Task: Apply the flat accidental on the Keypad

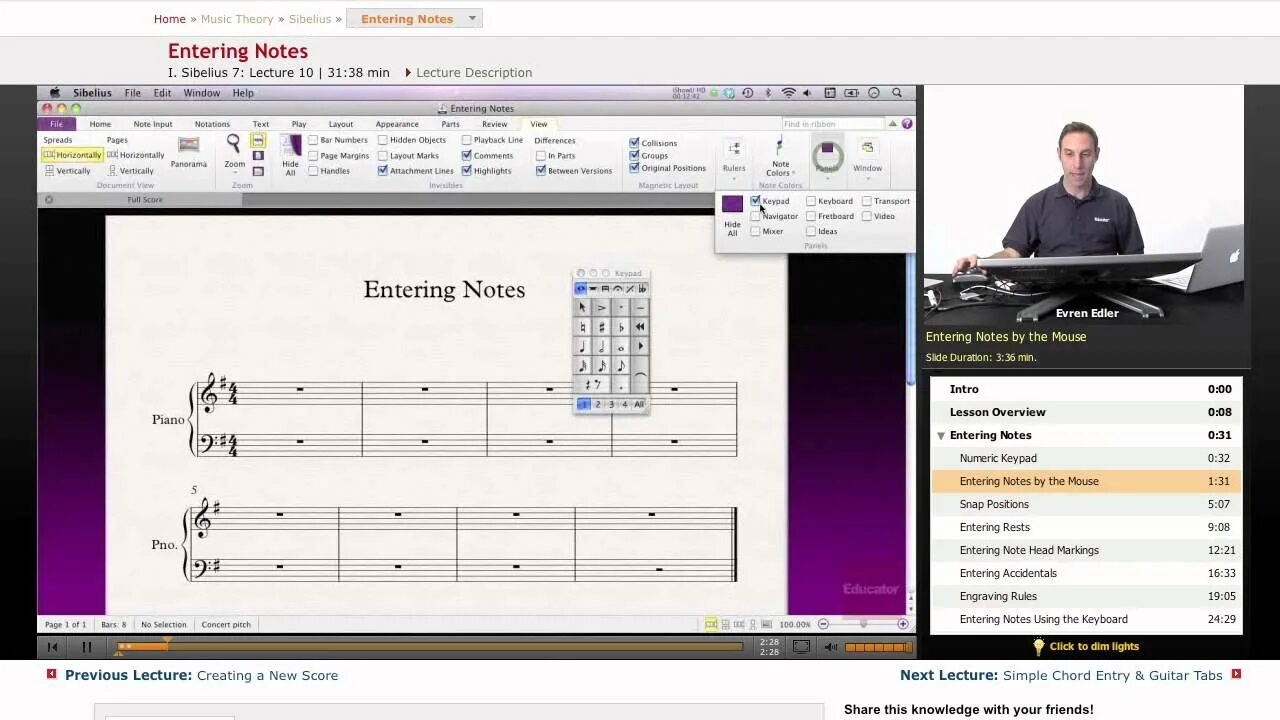Action: coord(621,327)
